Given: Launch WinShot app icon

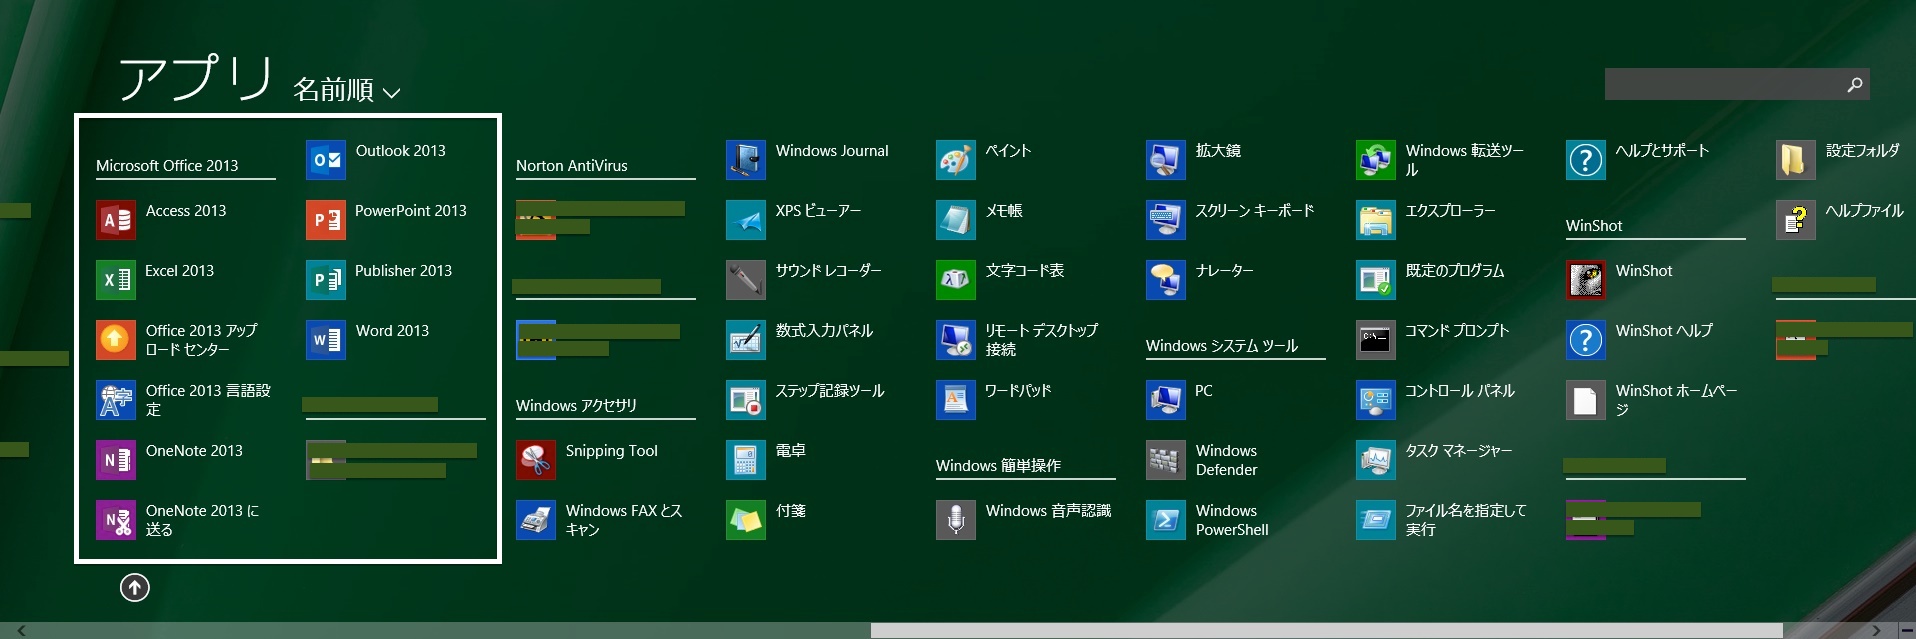Looking at the screenshot, I should pos(1586,280).
